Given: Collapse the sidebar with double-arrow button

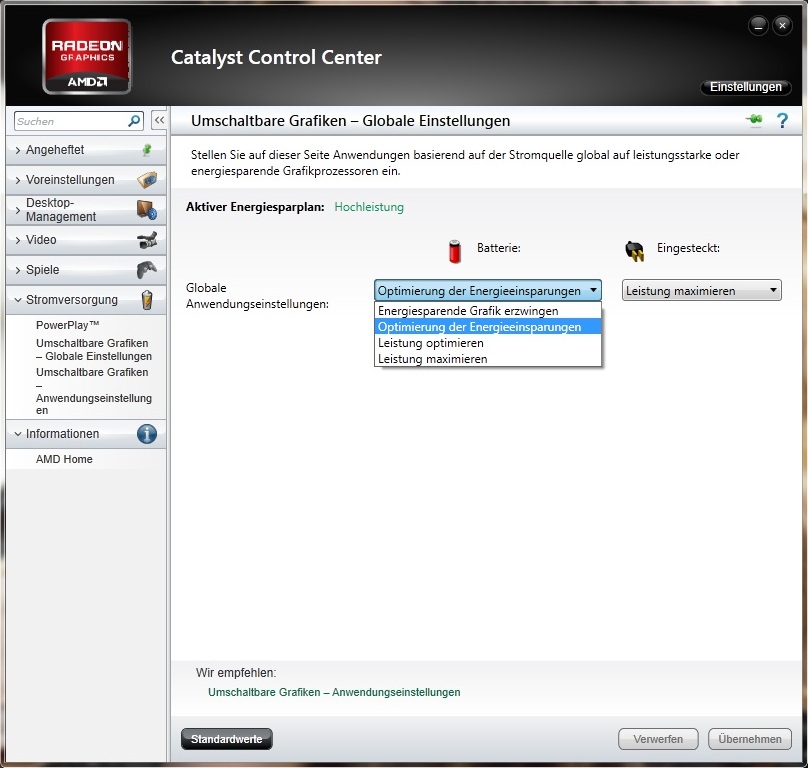Looking at the screenshot, I should pos(159,121).
